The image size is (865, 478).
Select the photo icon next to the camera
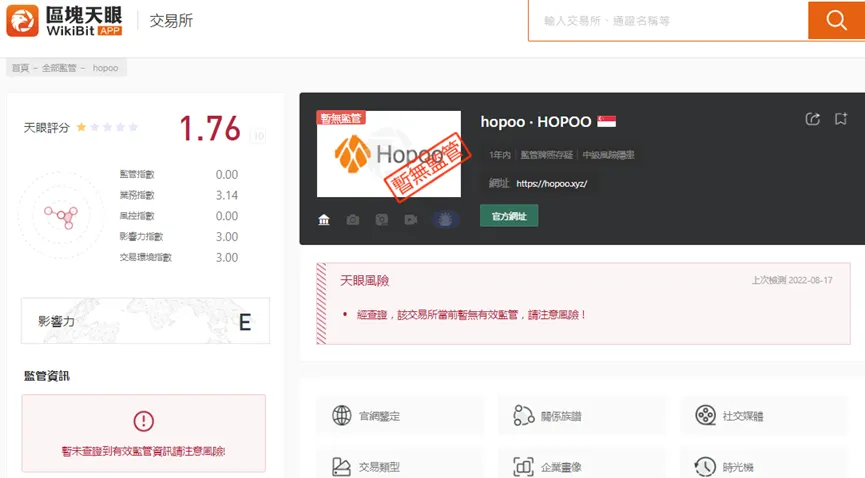(x=382, y=220)
